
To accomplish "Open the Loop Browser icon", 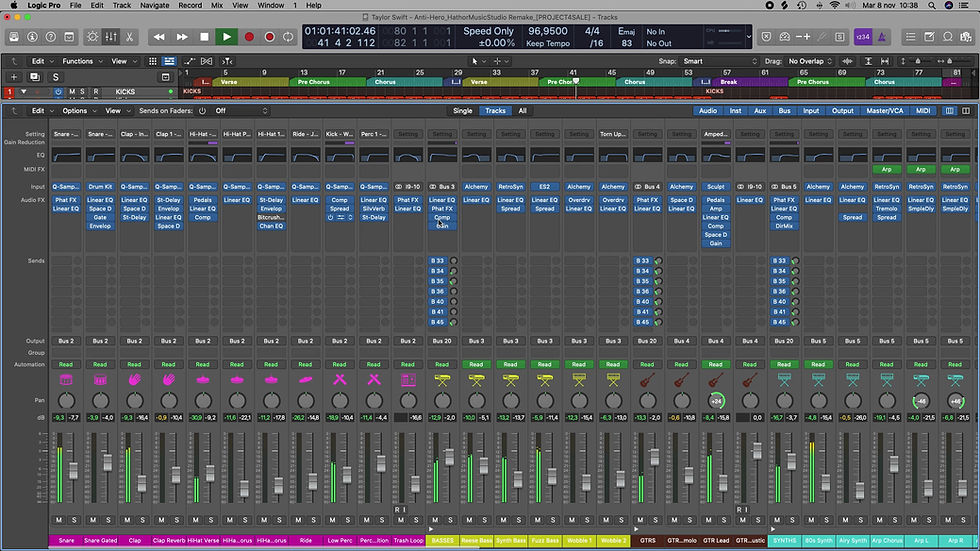I will (x=948, y=37).
